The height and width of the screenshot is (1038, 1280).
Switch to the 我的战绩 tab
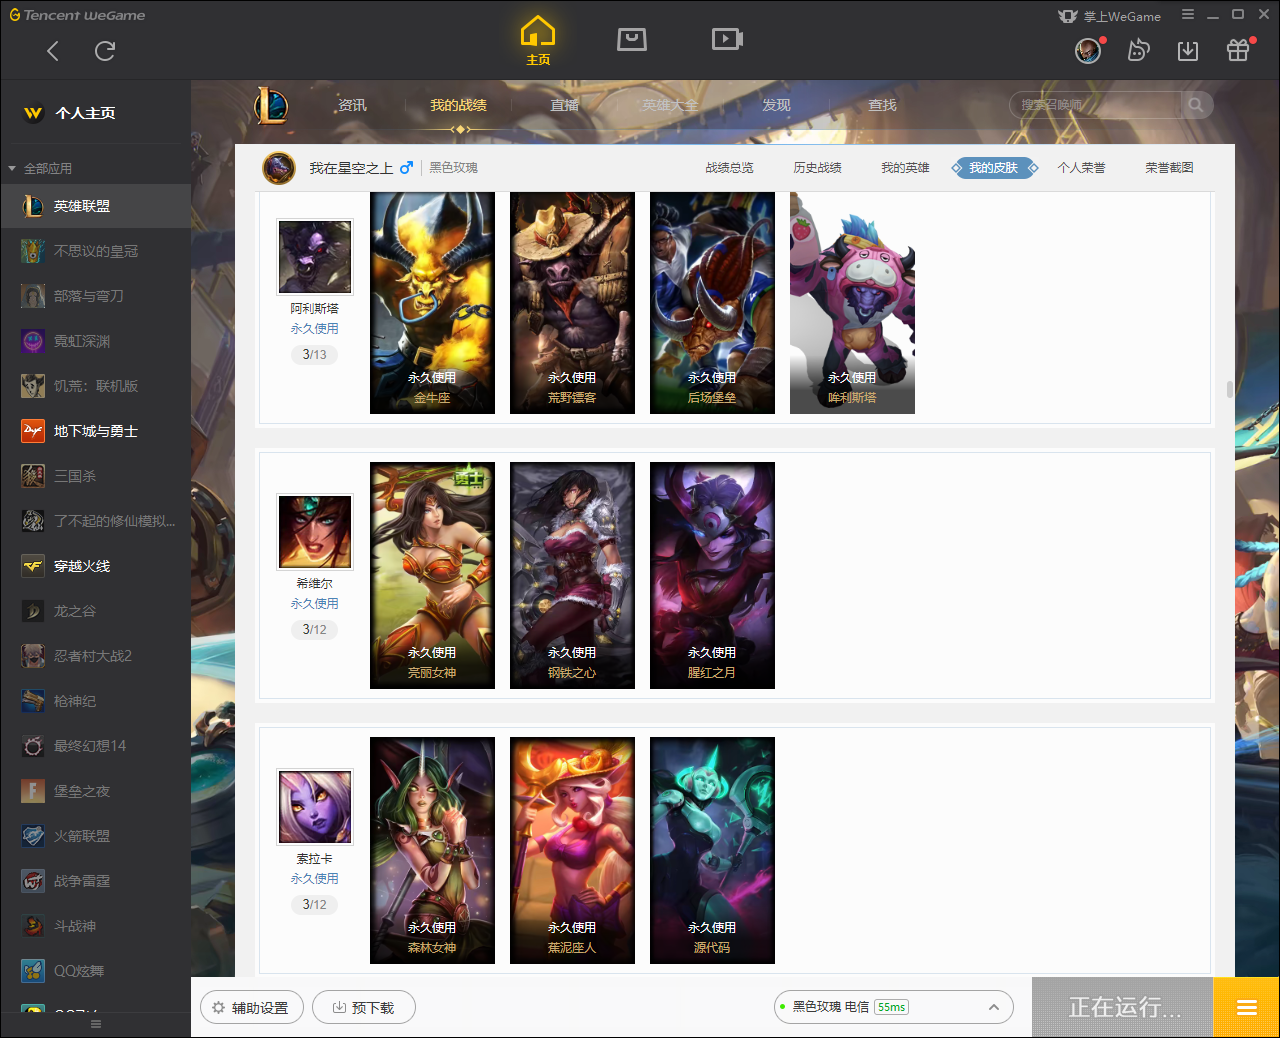tap(458, 105)
